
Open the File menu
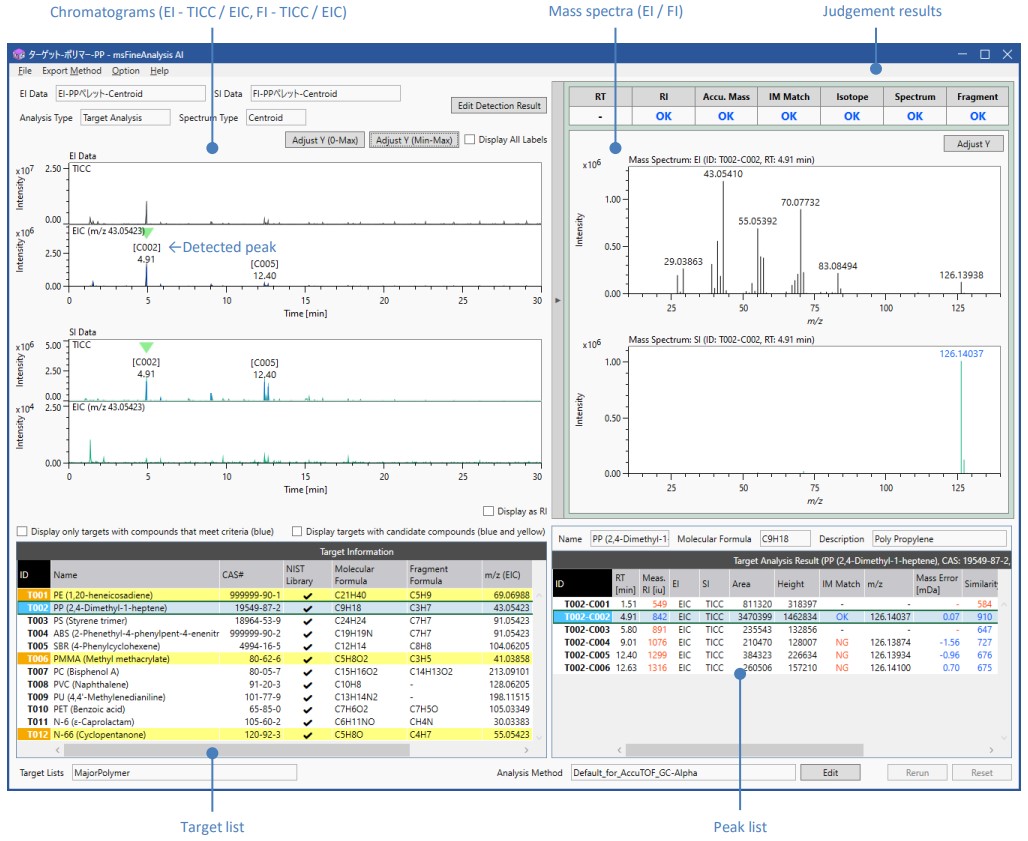pyautogui.click(x=24, y=71)
